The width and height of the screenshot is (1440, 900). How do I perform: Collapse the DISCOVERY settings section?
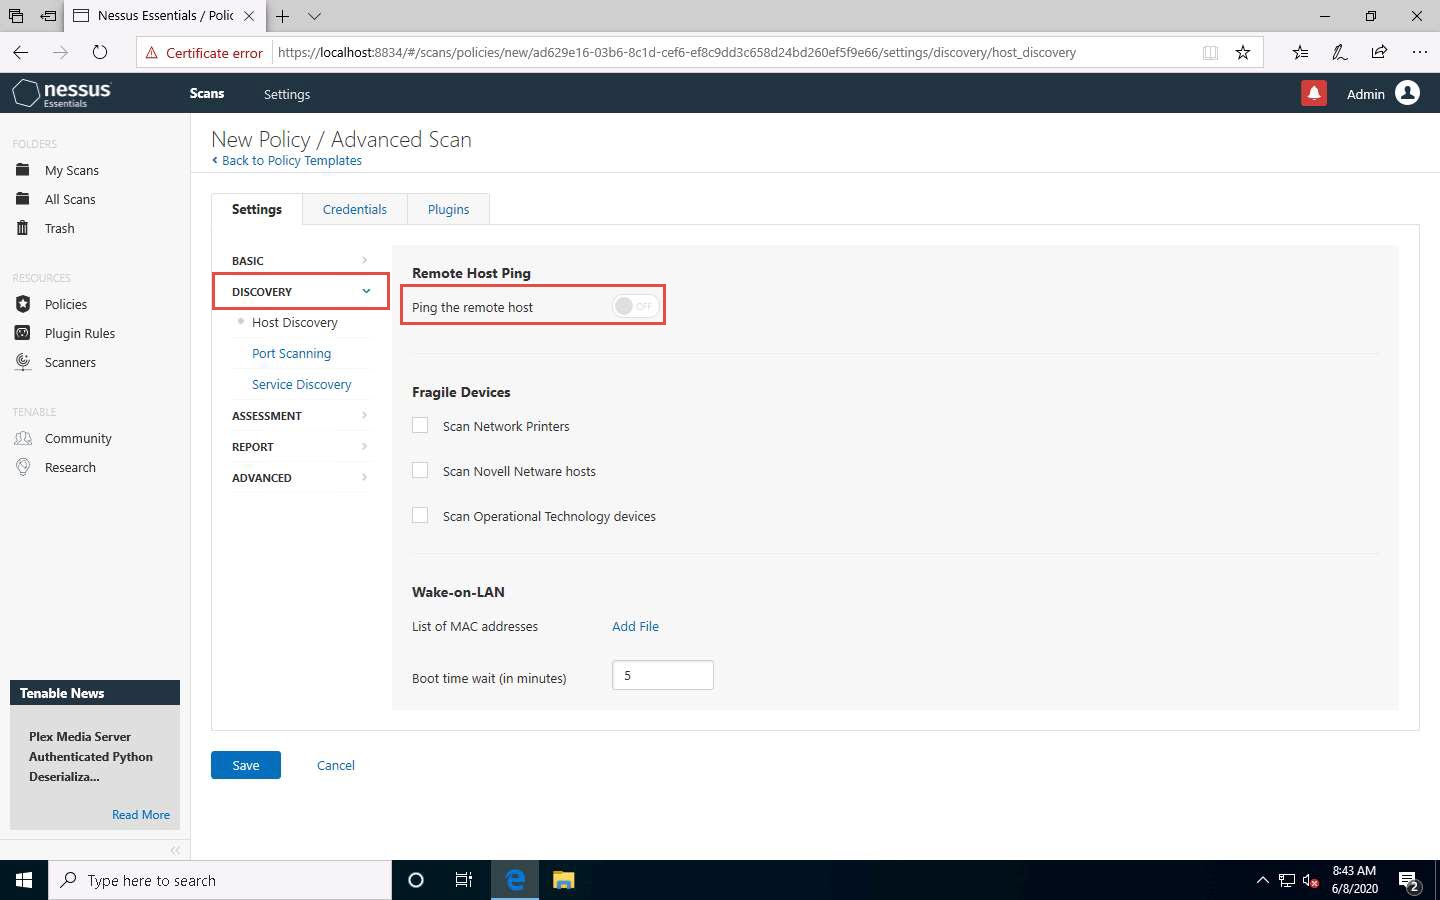tap(300, 291)
